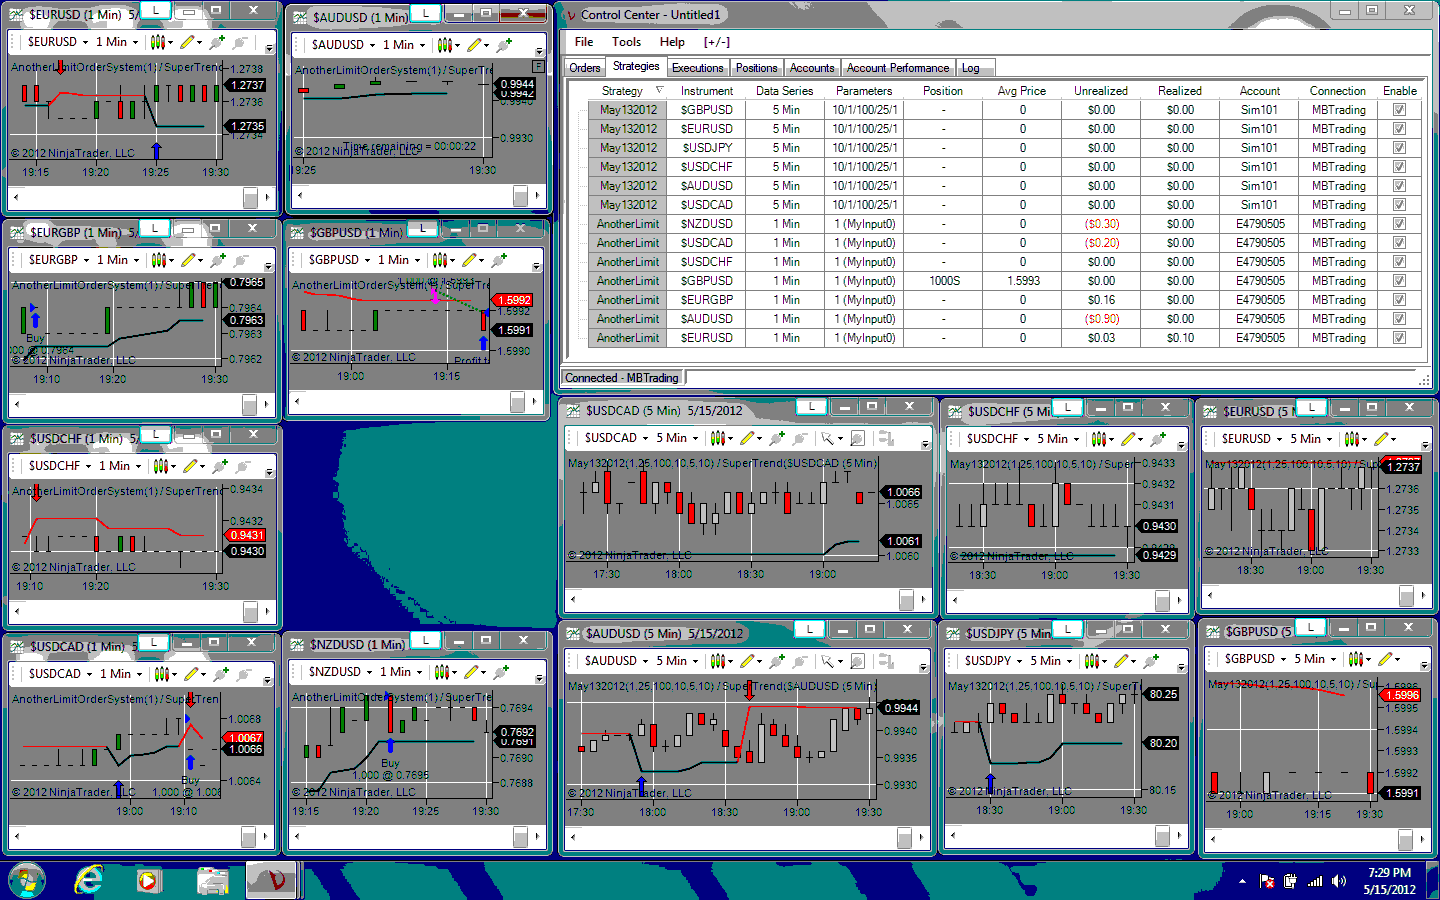Screen dimensions: 1440x900
Task: Click zoom out on $AUDUSD 5 Min chart
Action: tap(800, 661)
